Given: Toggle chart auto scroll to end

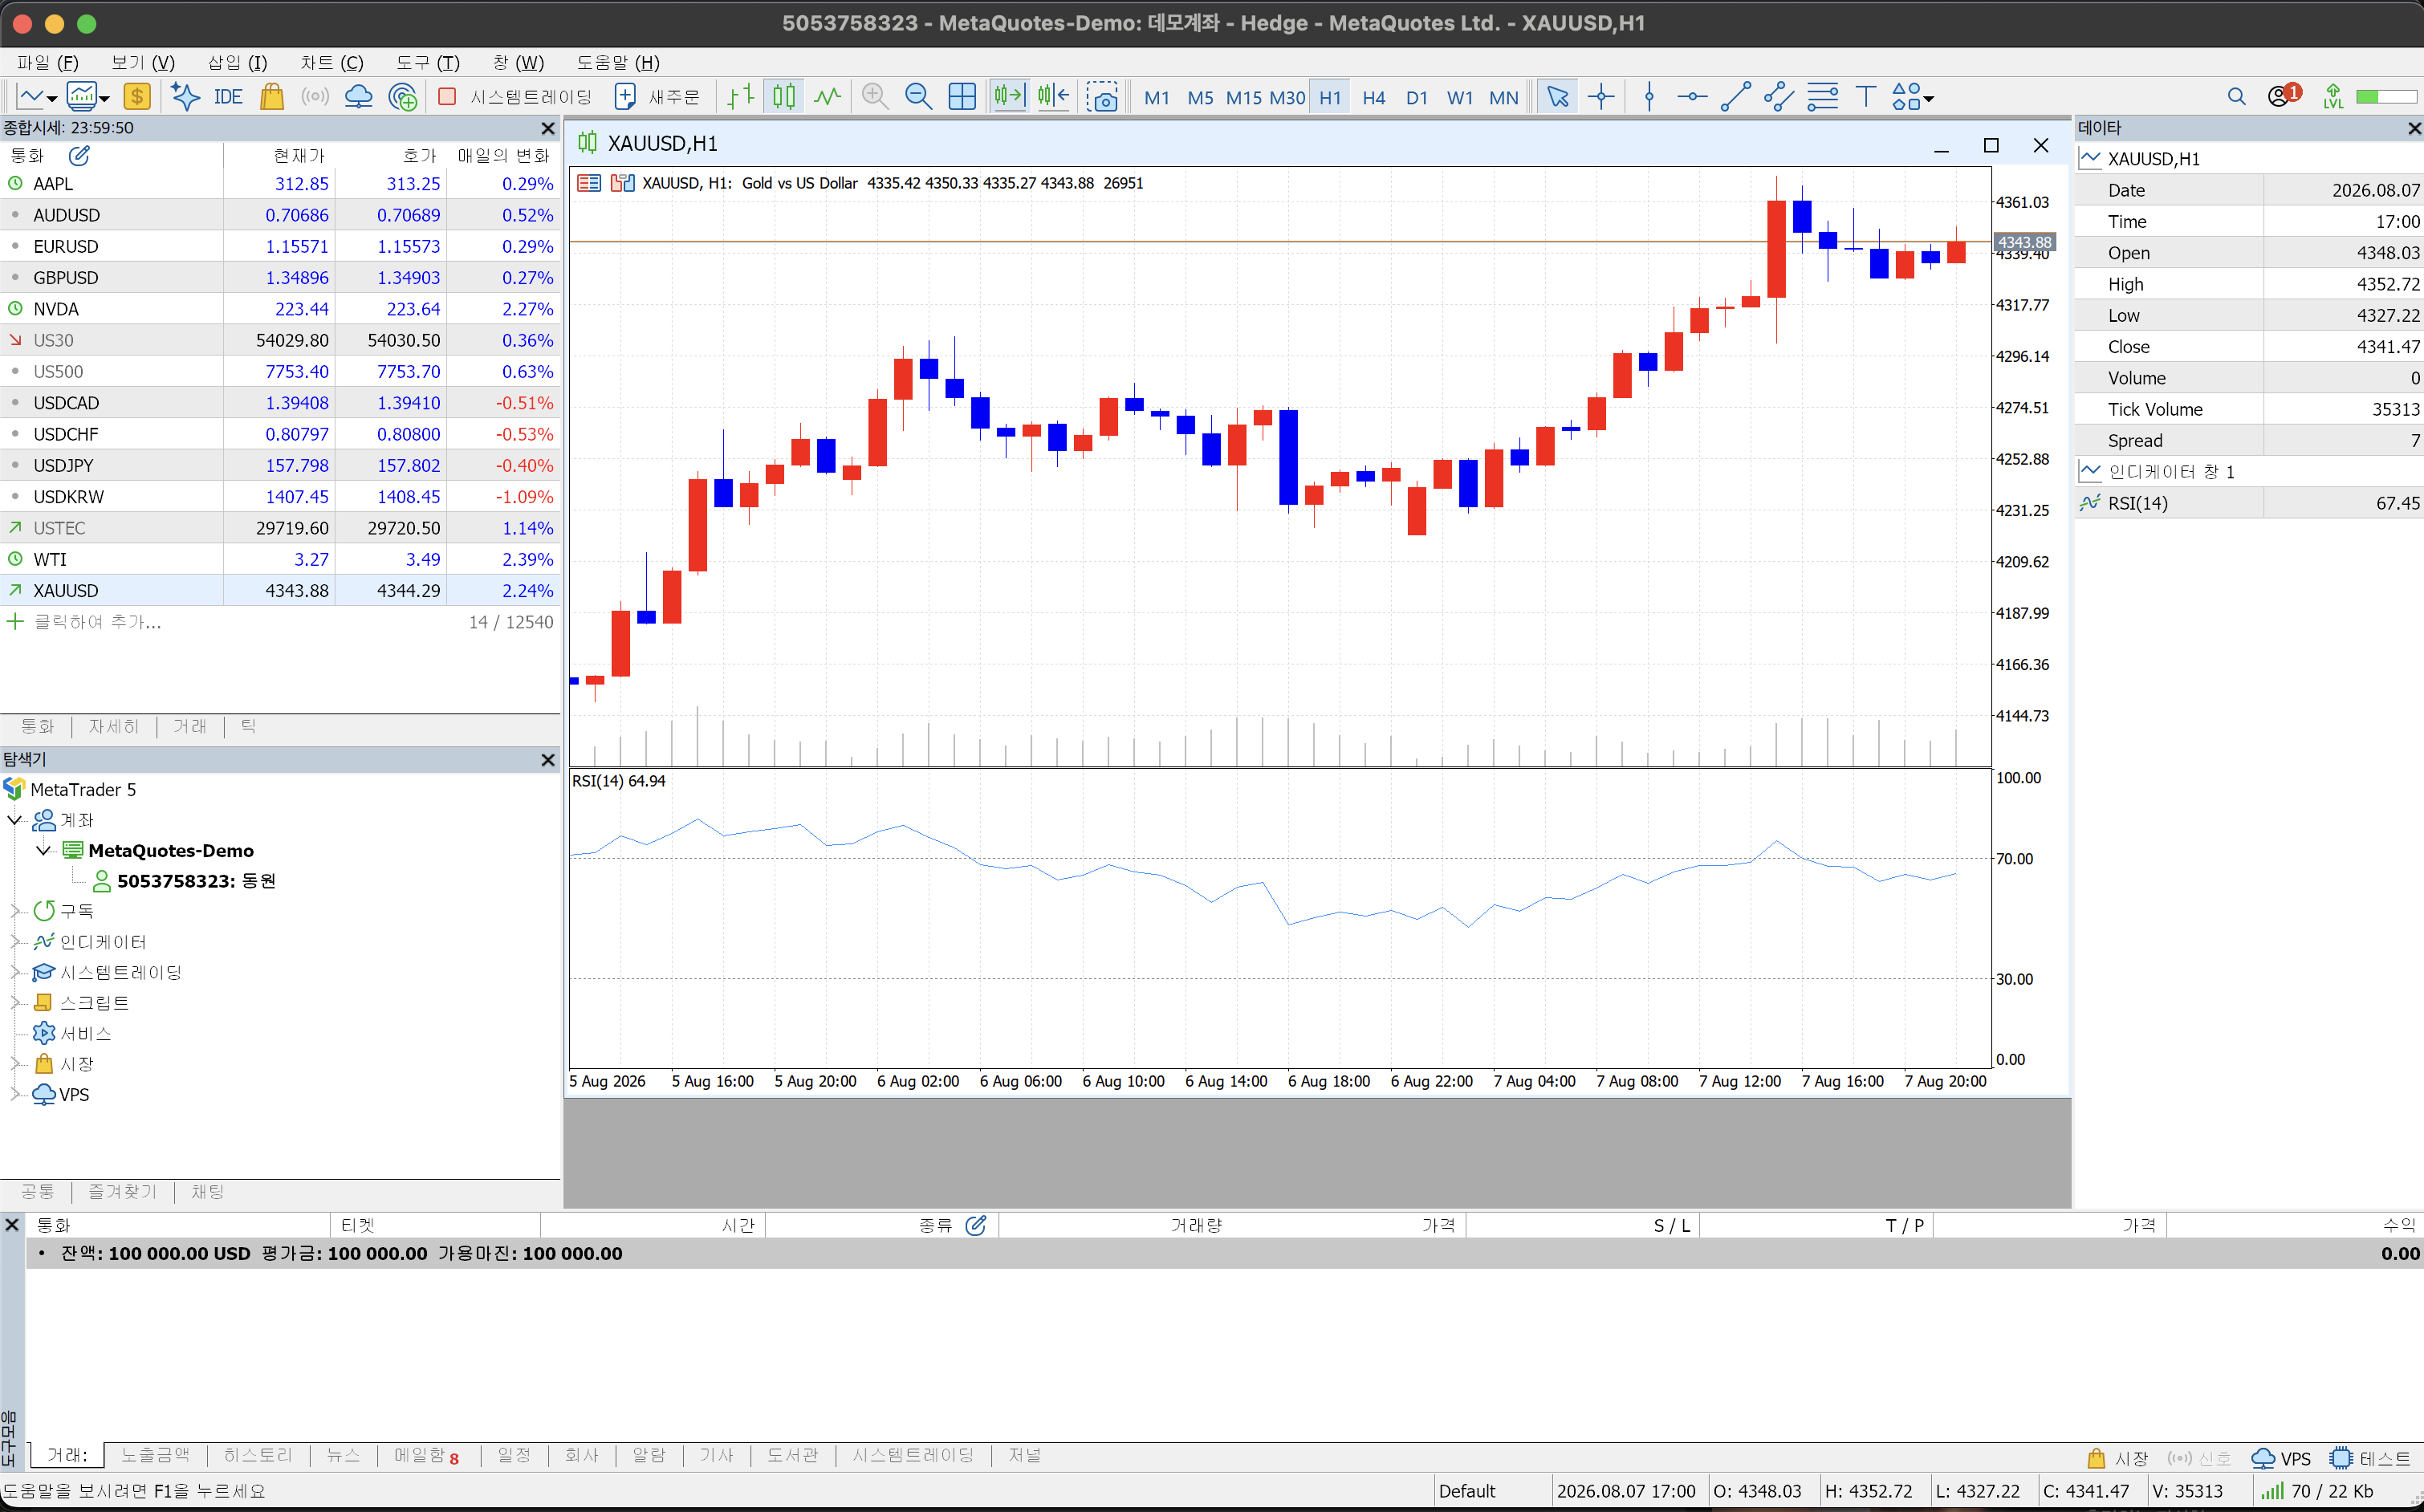Looking at the screenshot, I should coord(1009,97).
